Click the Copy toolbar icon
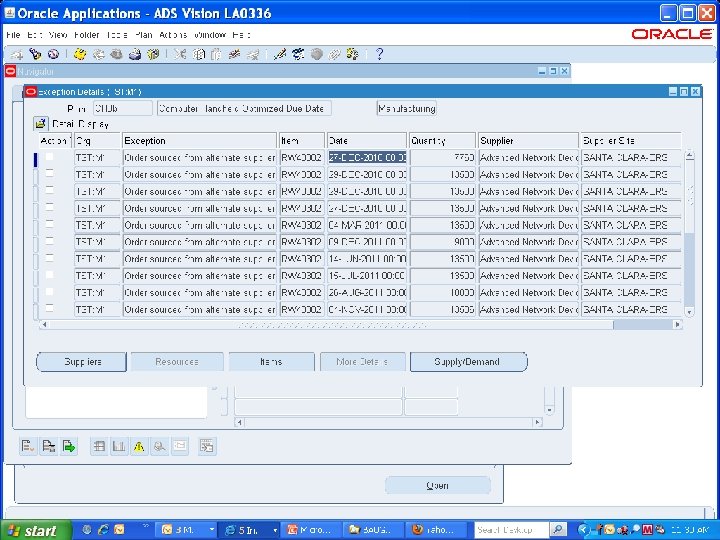720x540 pixels. [198, 55]
